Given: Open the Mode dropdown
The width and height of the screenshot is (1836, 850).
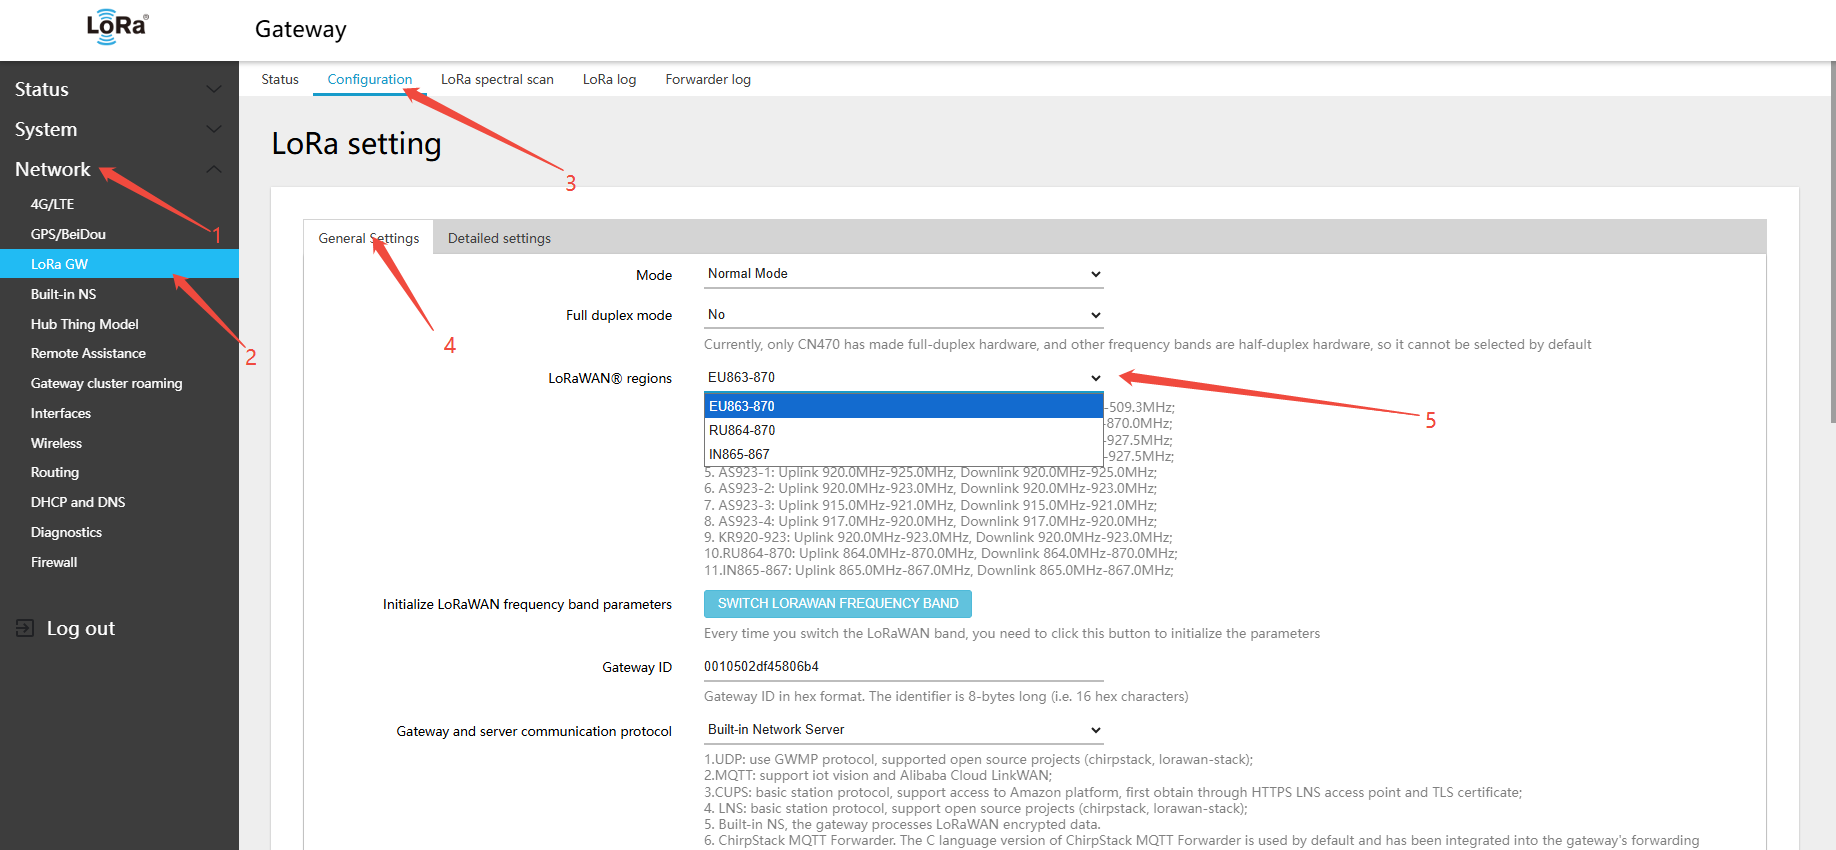Looking at the screenshot, I should [x=903, y=274].
